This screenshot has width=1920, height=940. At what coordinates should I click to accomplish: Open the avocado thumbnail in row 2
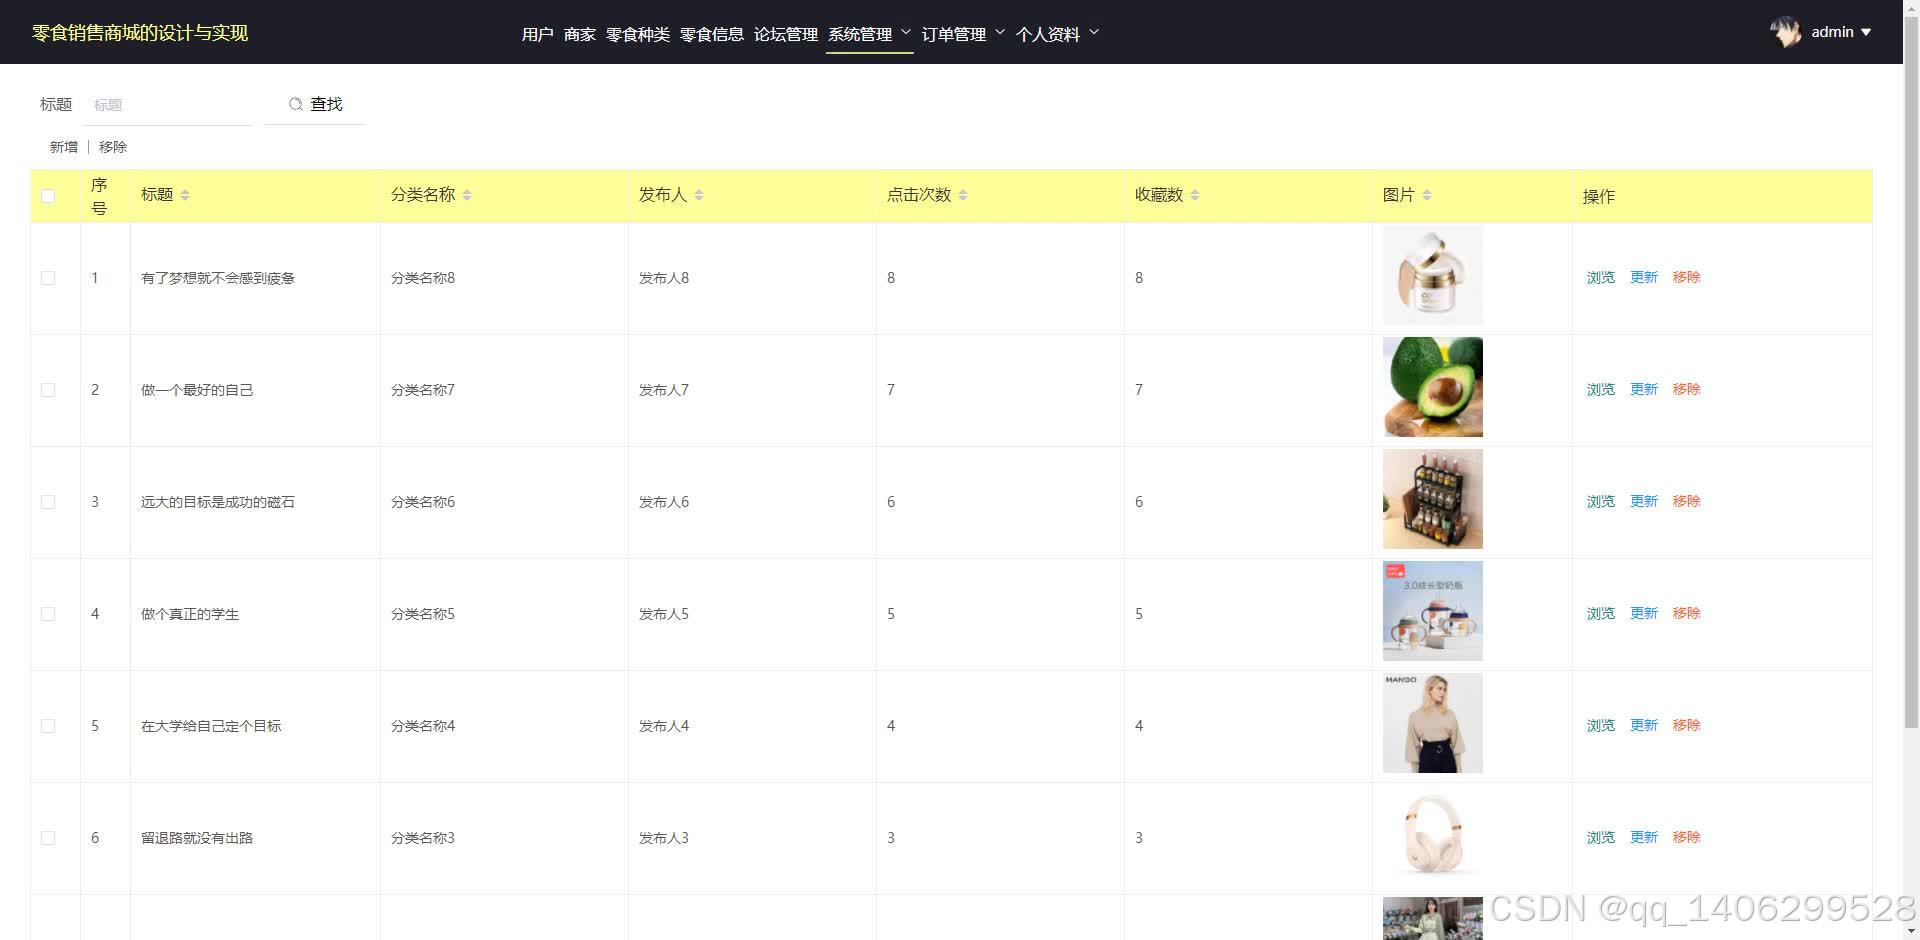tap(1433, 387)
